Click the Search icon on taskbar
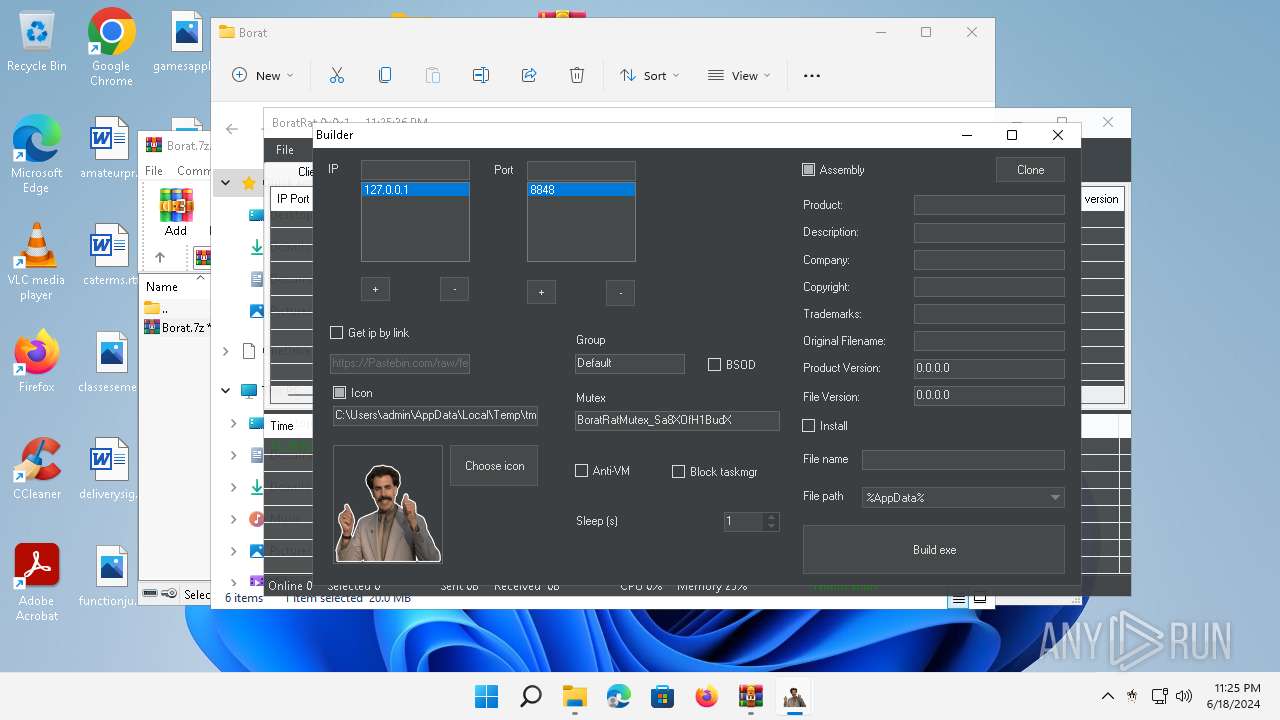Viewport: 1280px width, 720px height. pos(531,696)
